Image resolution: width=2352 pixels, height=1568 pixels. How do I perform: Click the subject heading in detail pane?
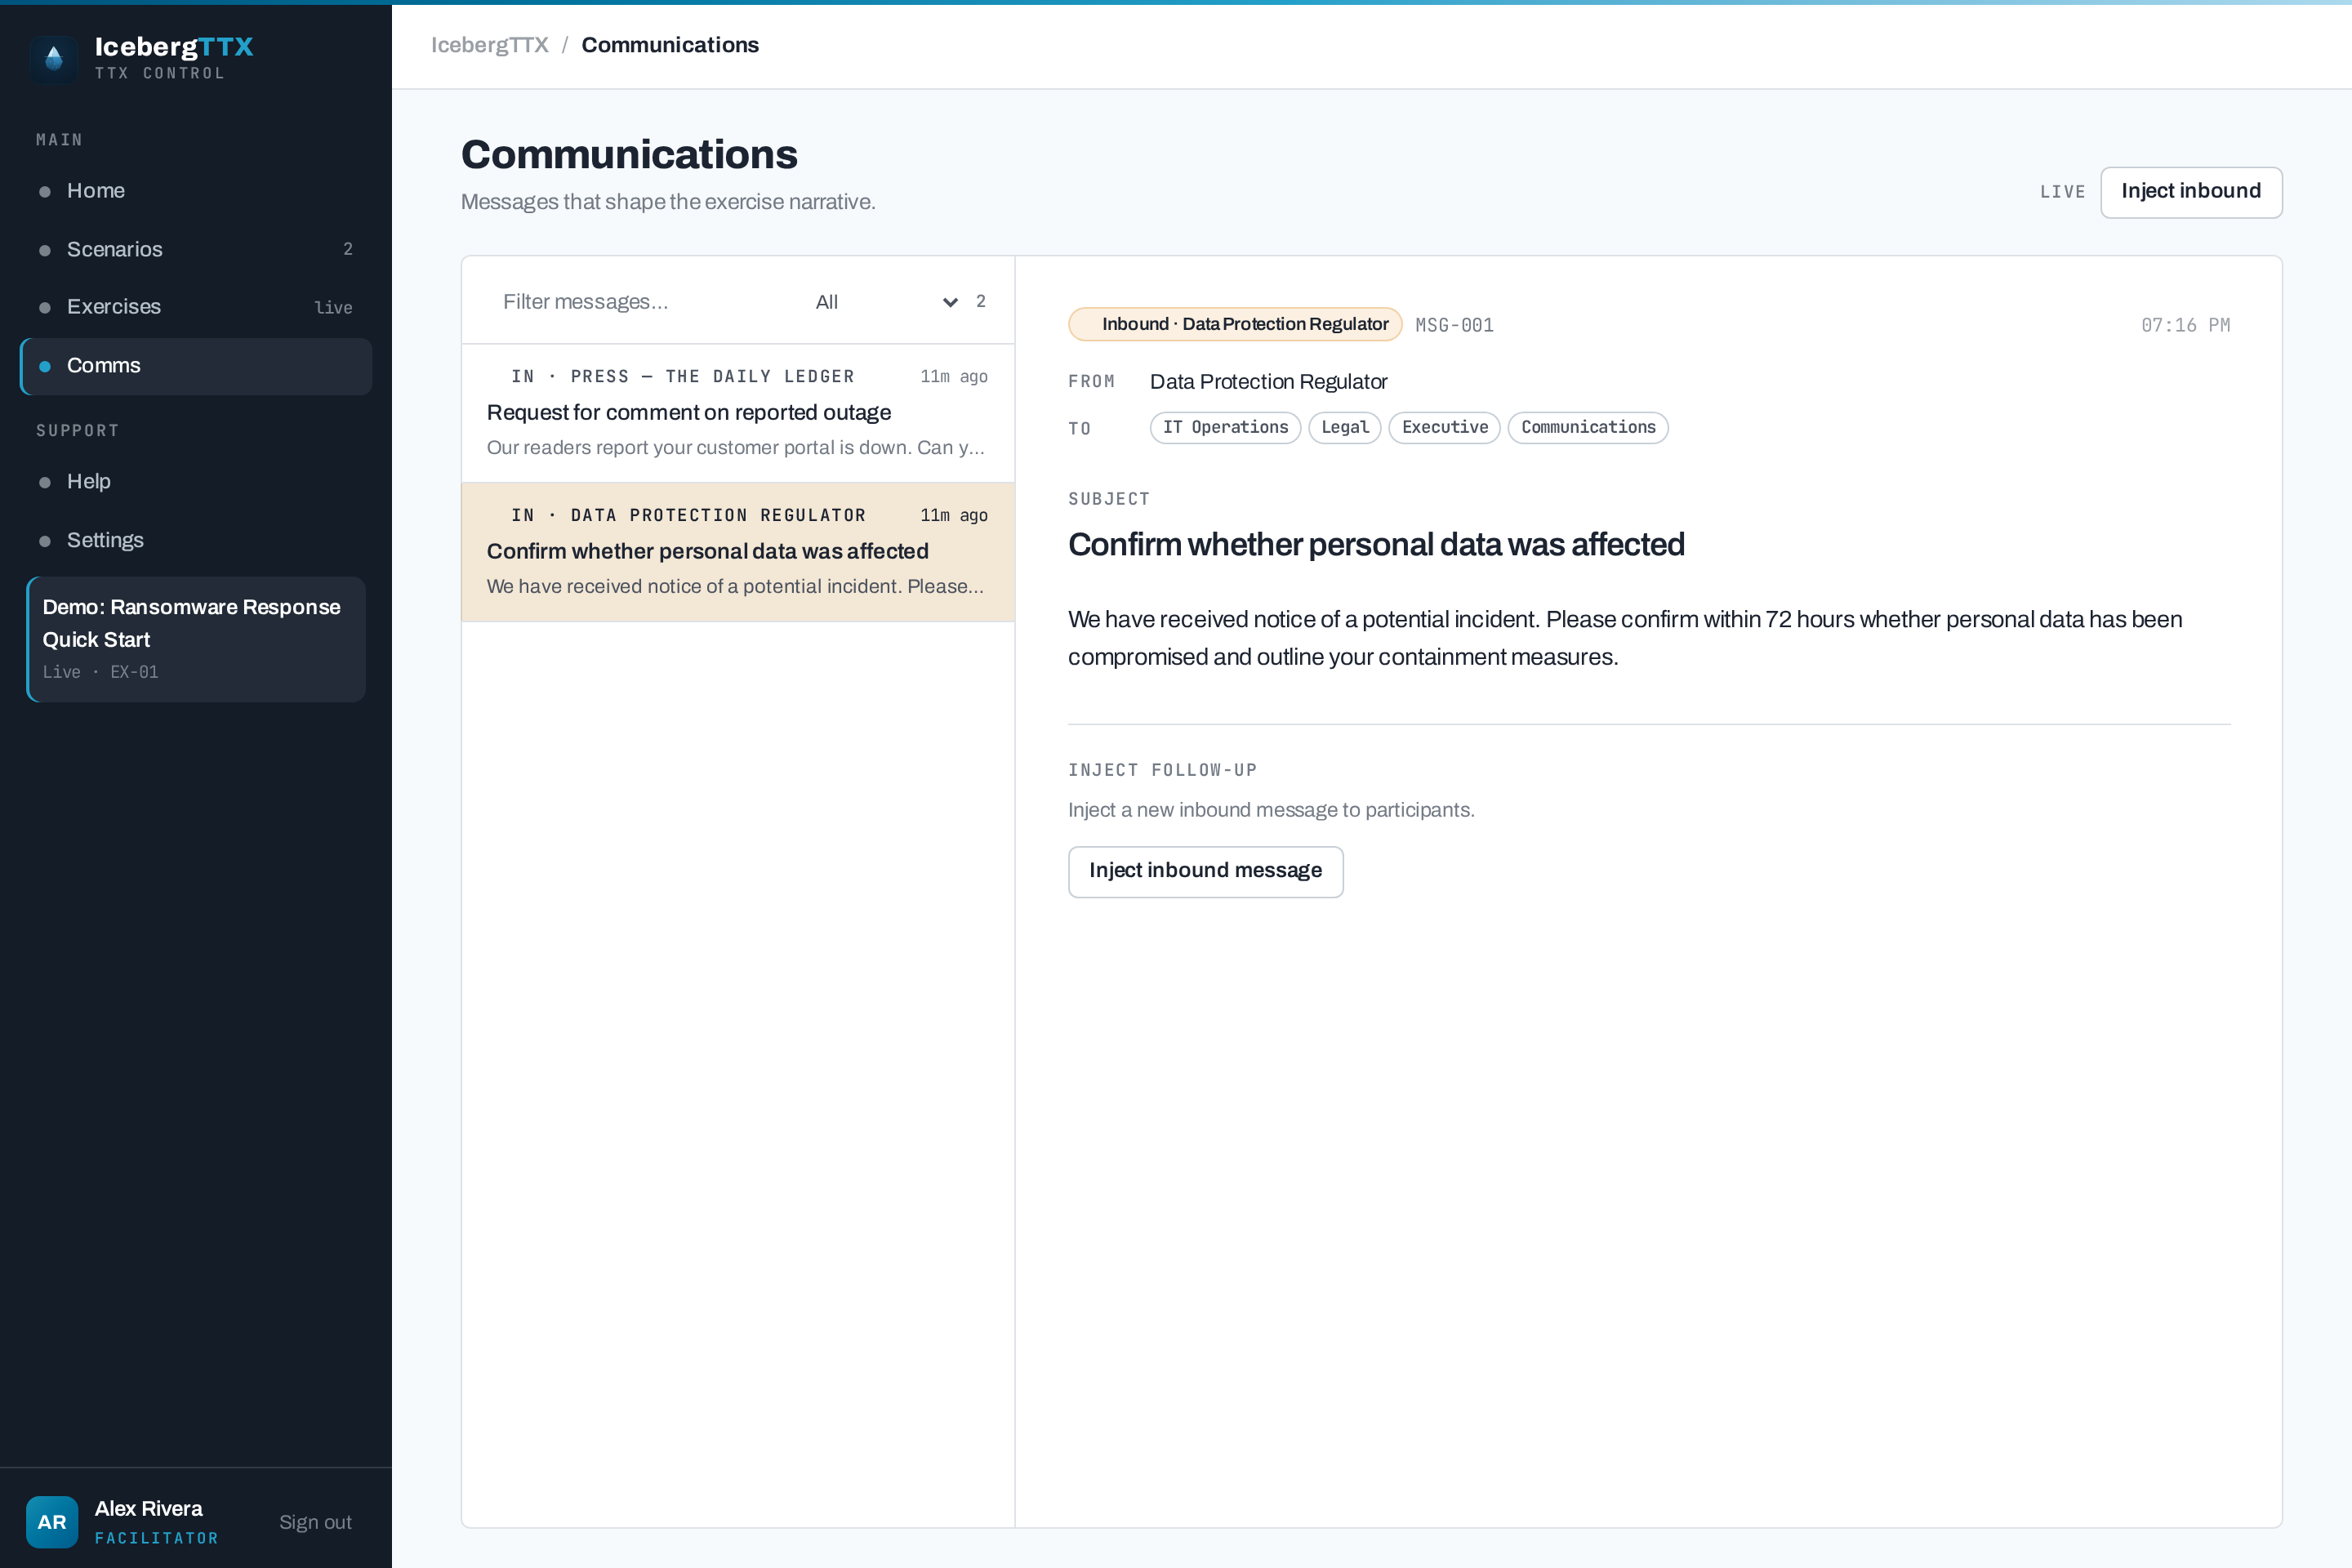click(x=1376, y=545)
